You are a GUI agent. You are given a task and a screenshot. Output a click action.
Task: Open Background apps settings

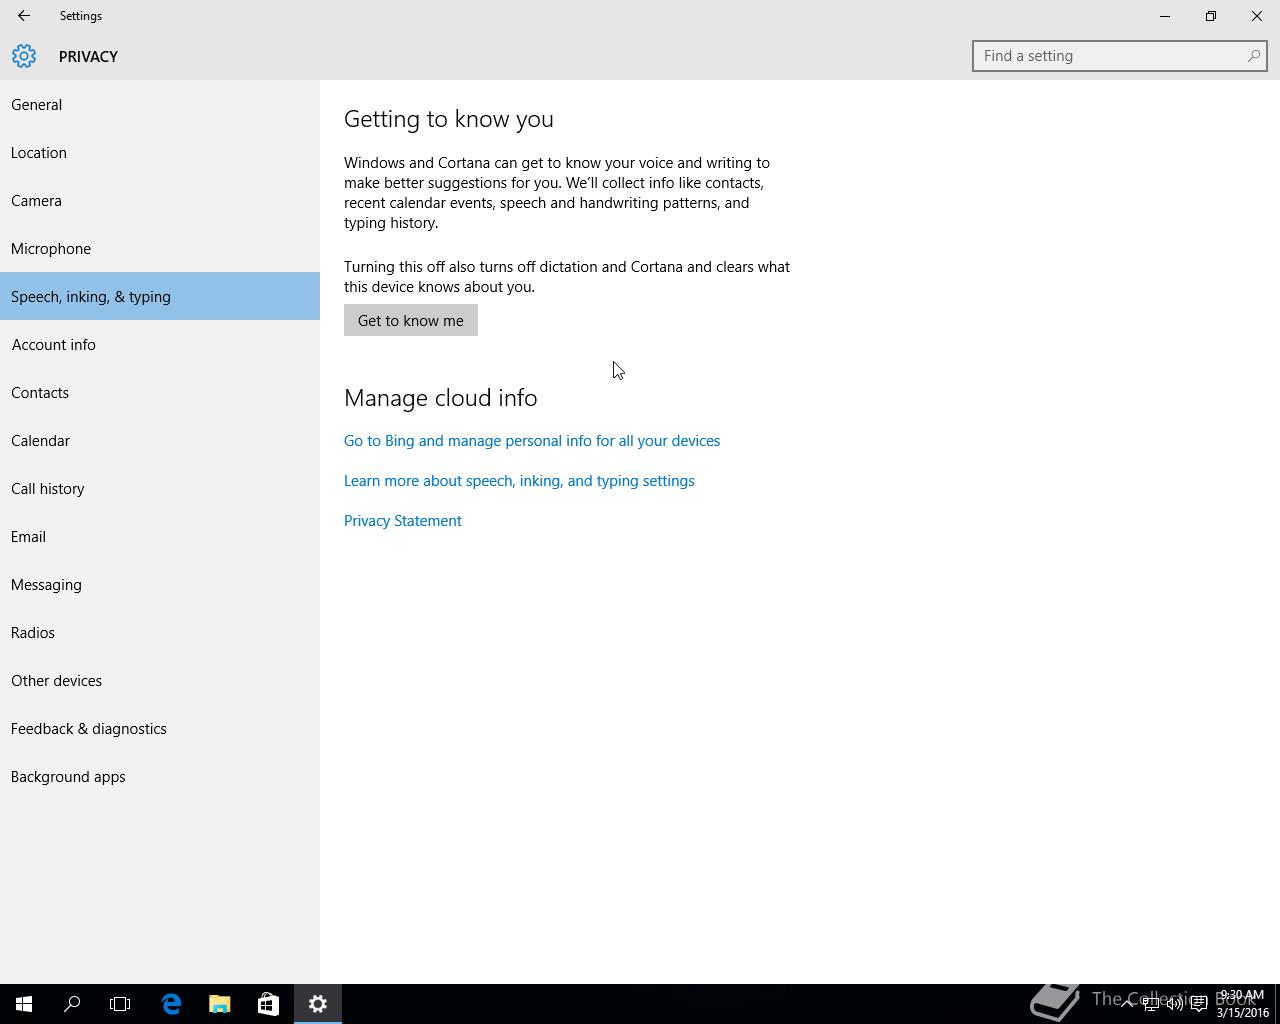(160, 776)
